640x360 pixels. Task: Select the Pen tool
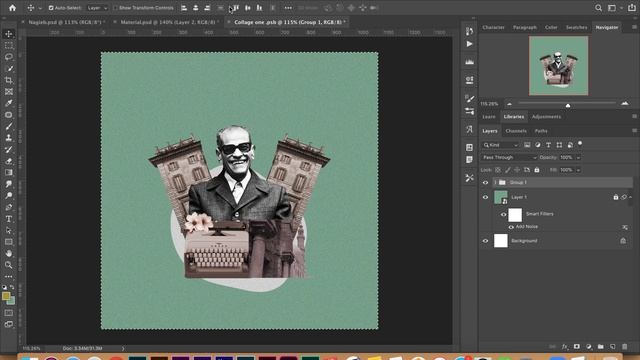point(9,207)
